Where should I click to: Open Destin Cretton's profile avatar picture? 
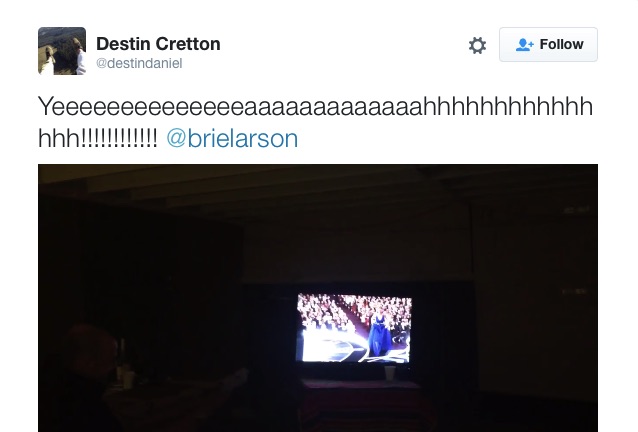click(x=62, y=51)
